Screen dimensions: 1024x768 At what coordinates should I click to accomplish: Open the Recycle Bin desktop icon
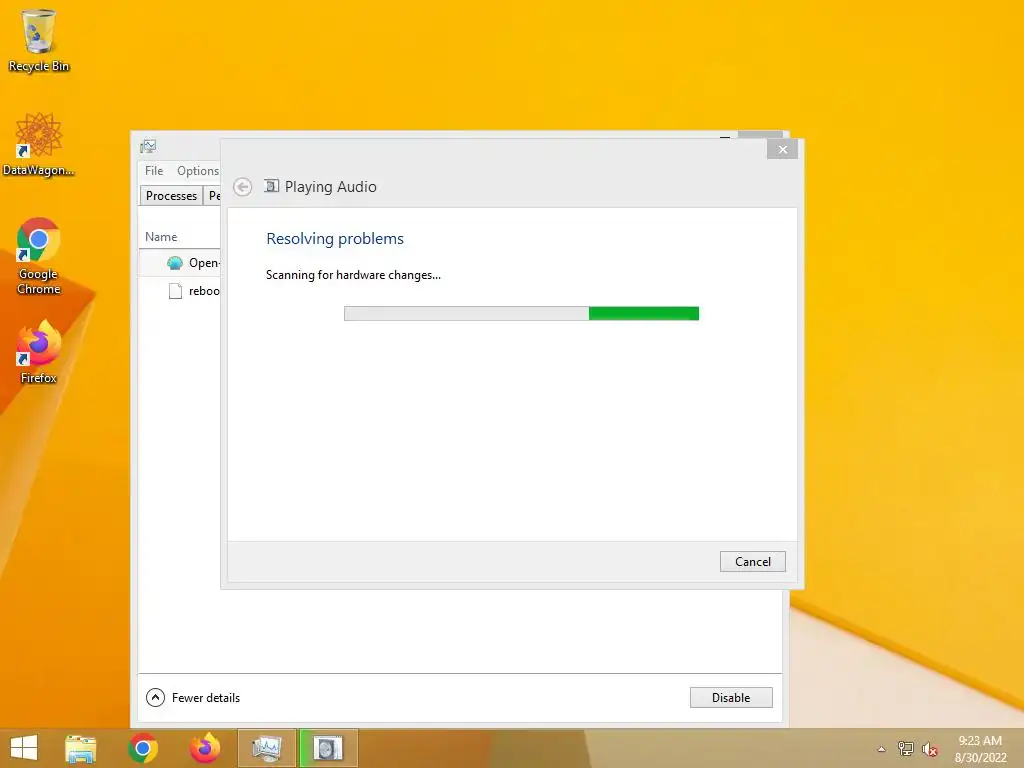tap(39, 40)
